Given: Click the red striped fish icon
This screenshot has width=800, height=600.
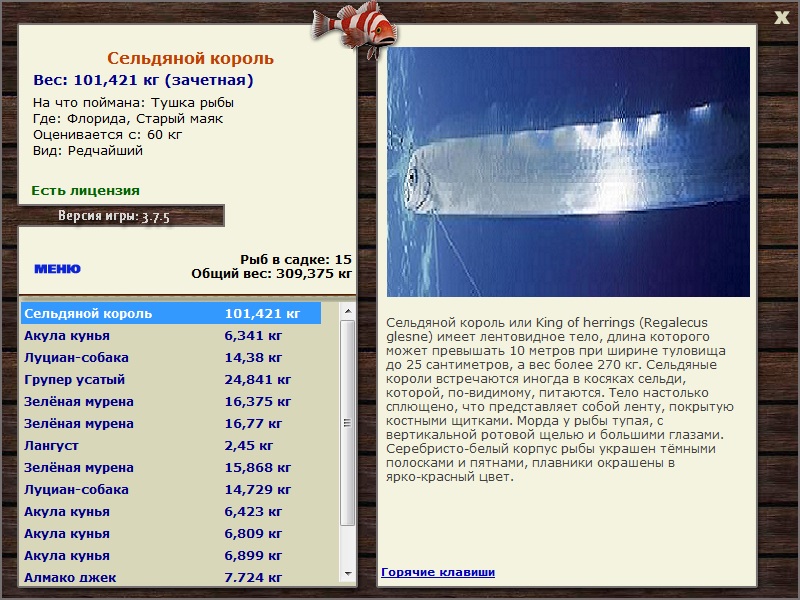Looking at the screenshot, I should [354, 28].
